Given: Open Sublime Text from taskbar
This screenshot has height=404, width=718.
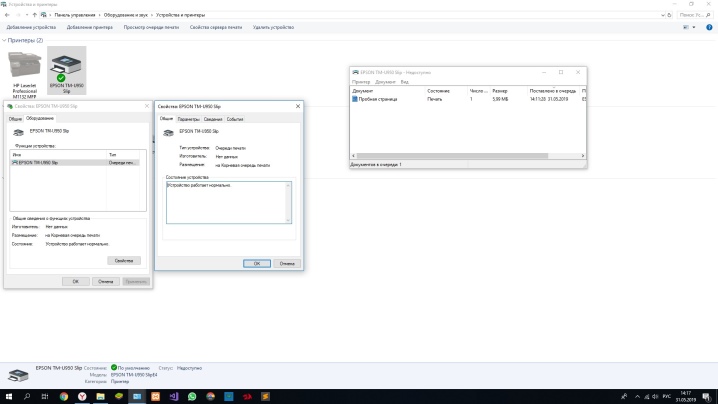Looking at the screenshot, I should pyautogui.click(x=265, y=397).
